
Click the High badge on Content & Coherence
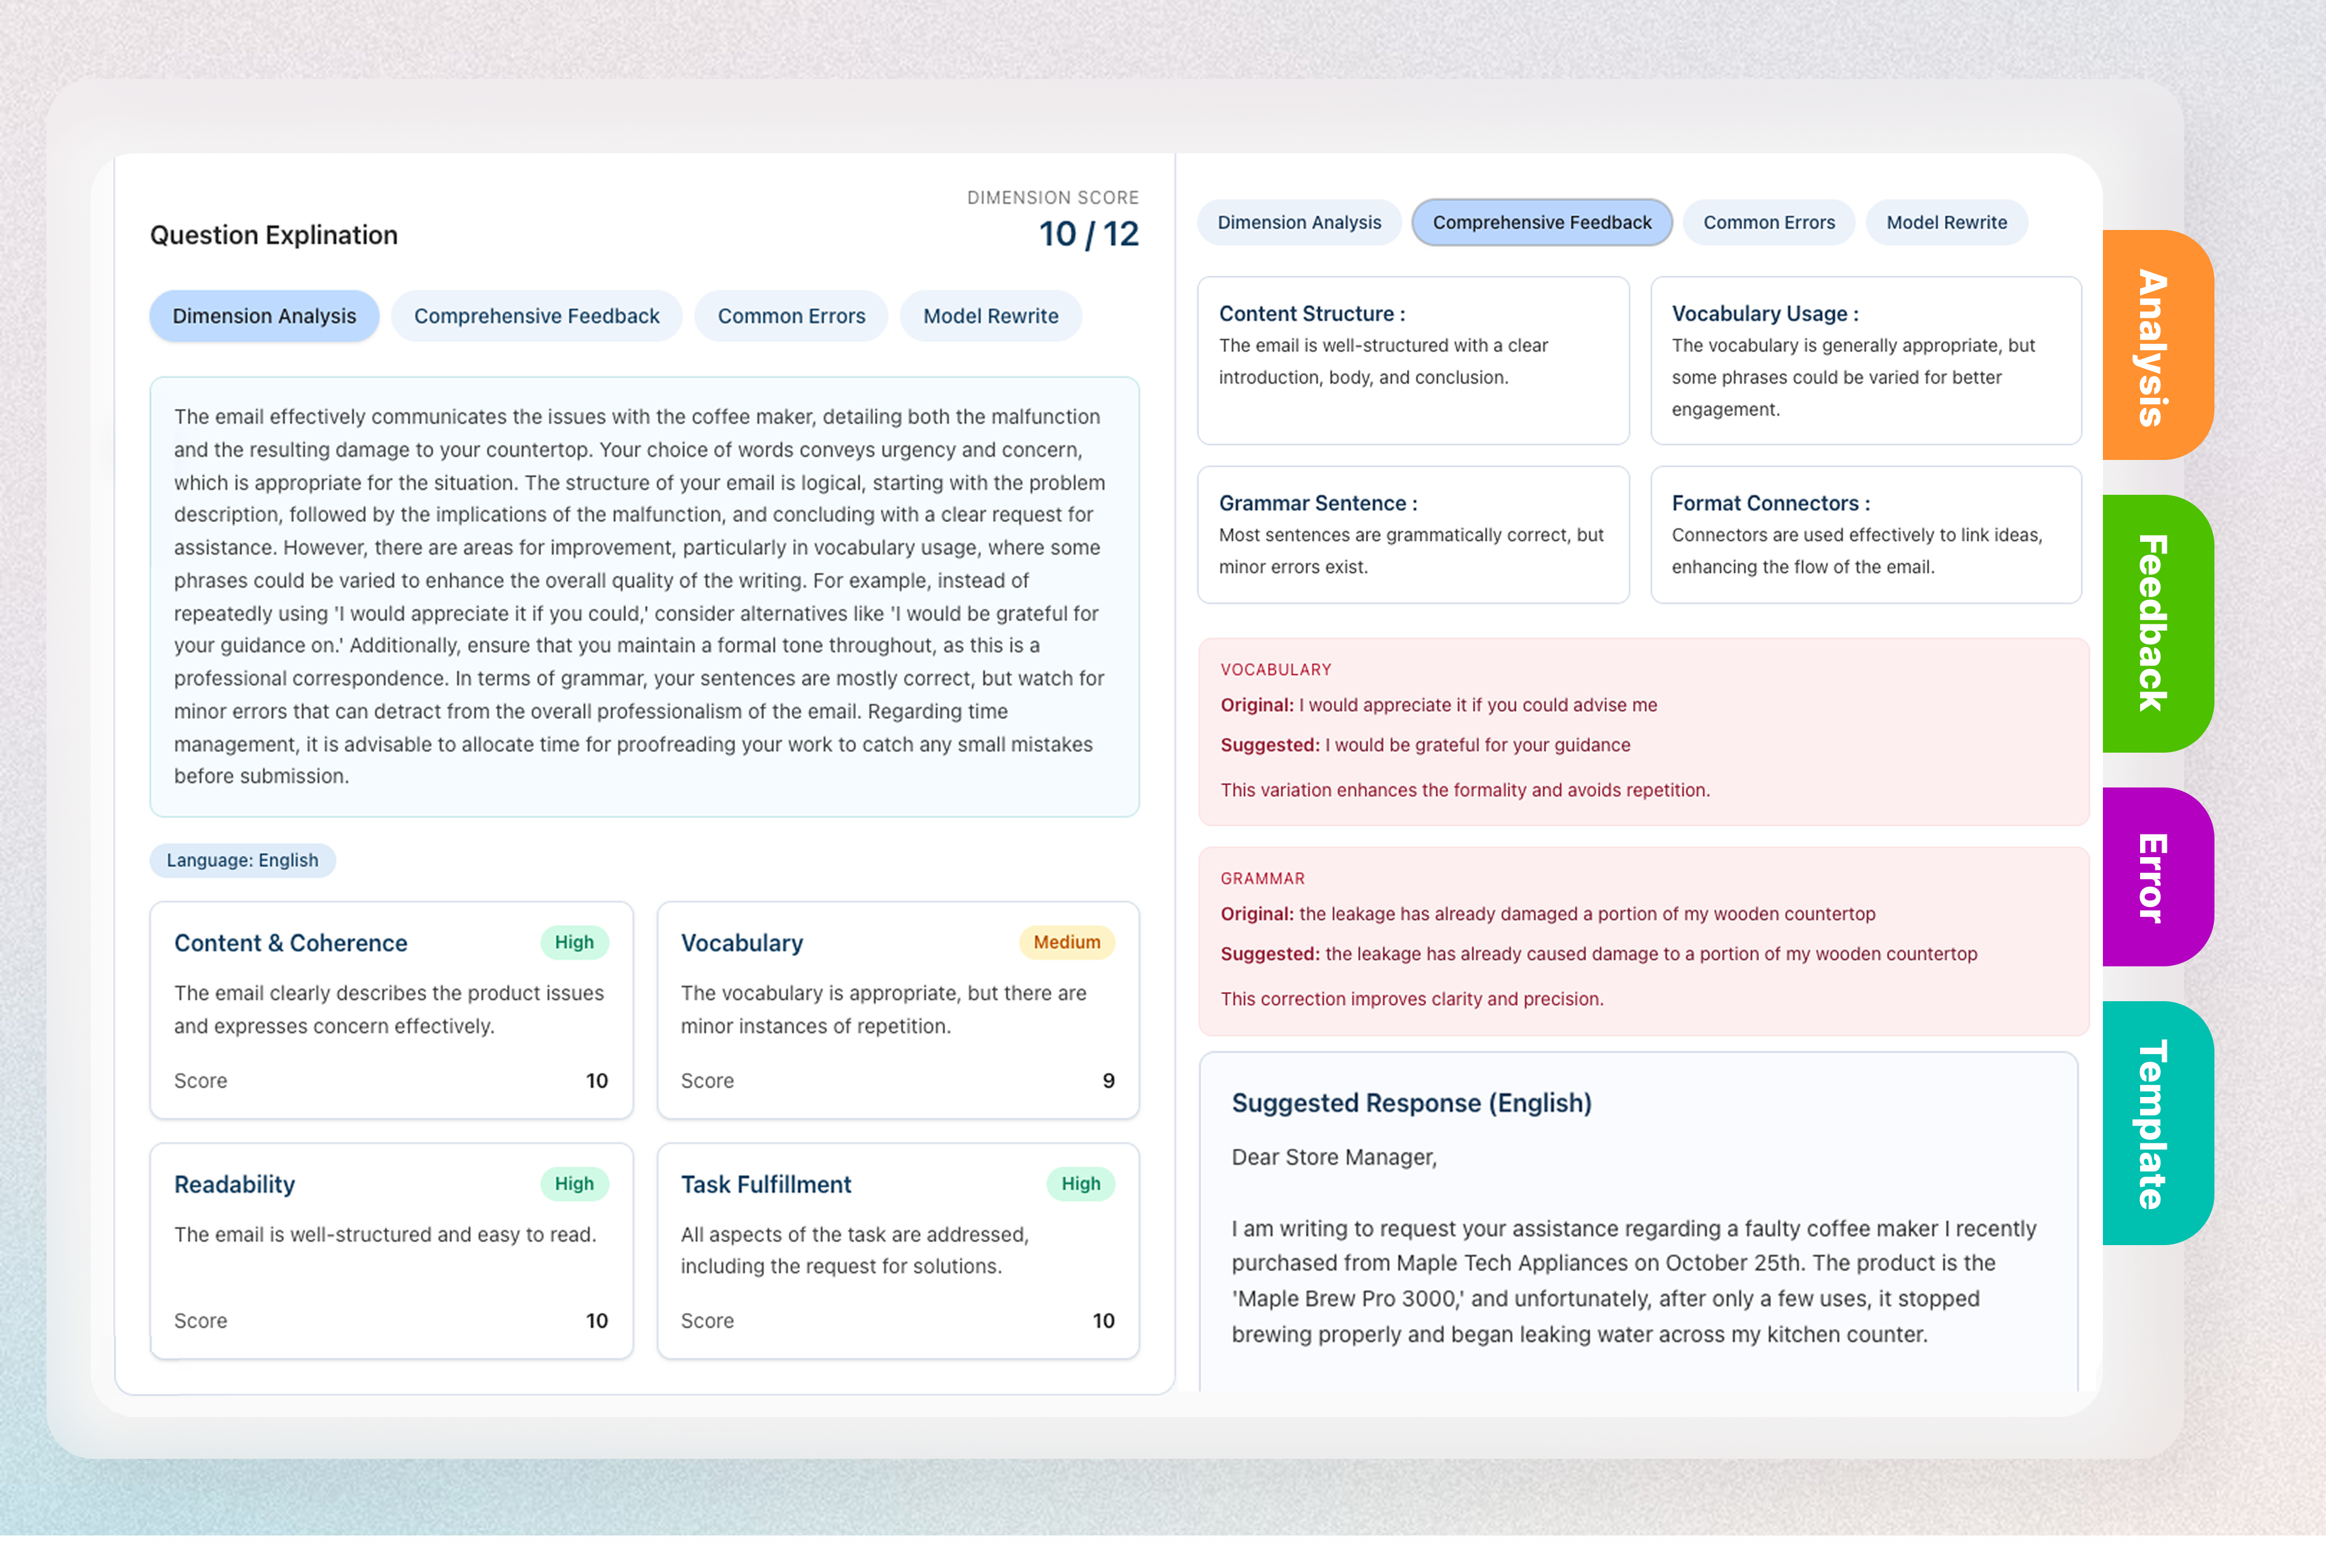pos(573,941)
